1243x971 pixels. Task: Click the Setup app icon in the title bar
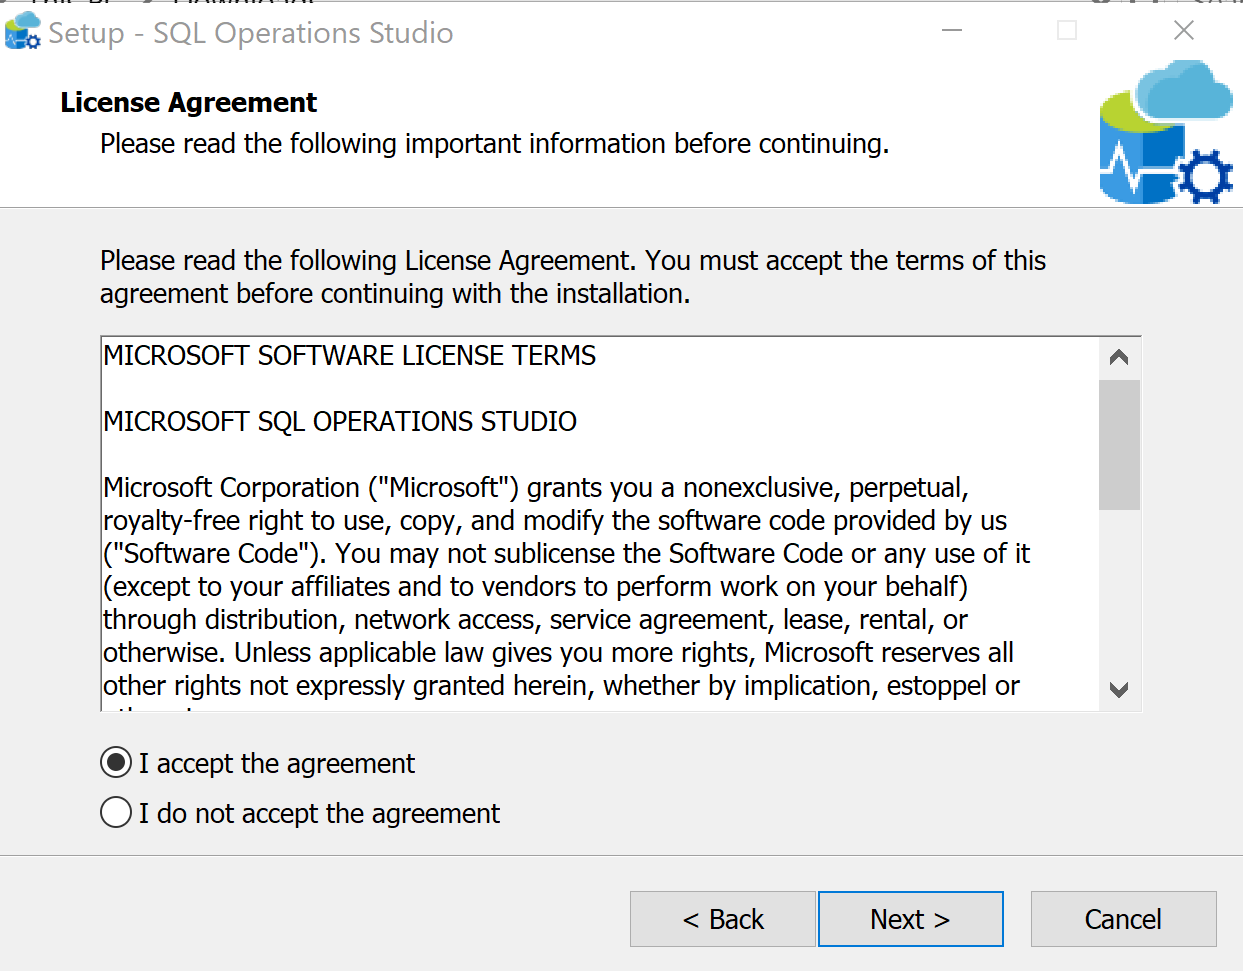tap(22, 31)
